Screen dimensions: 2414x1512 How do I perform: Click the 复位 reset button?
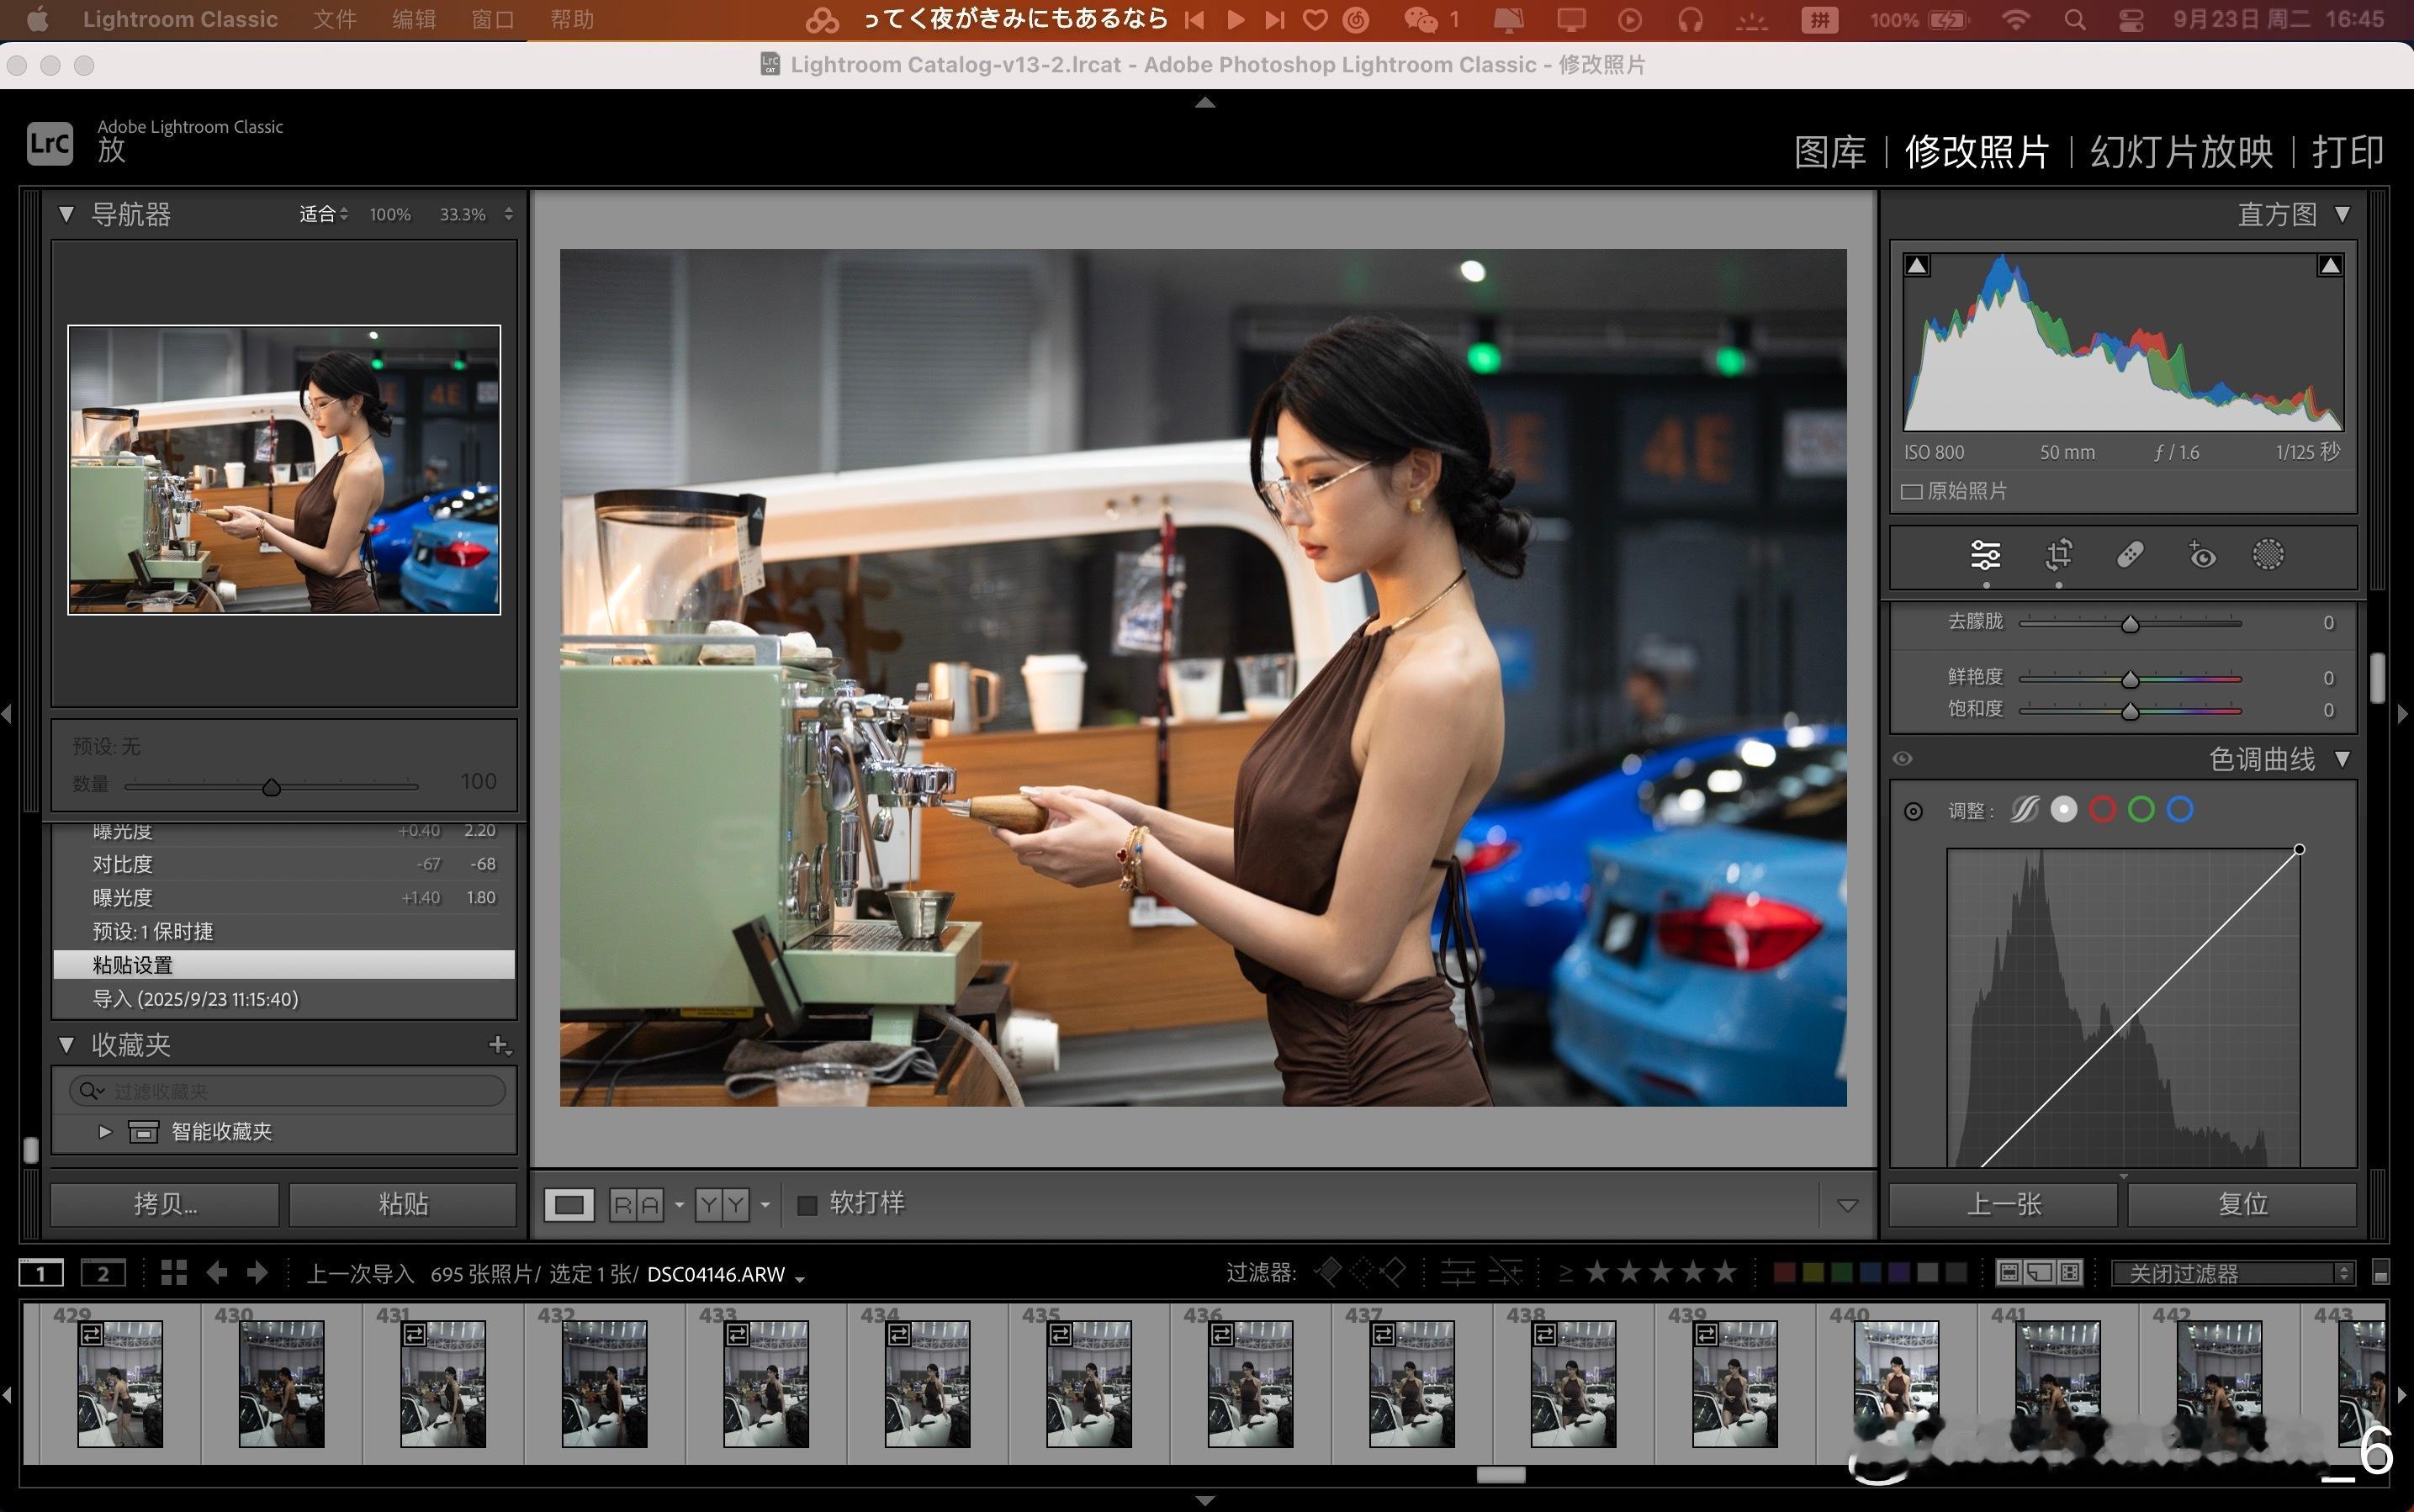2242,1204
